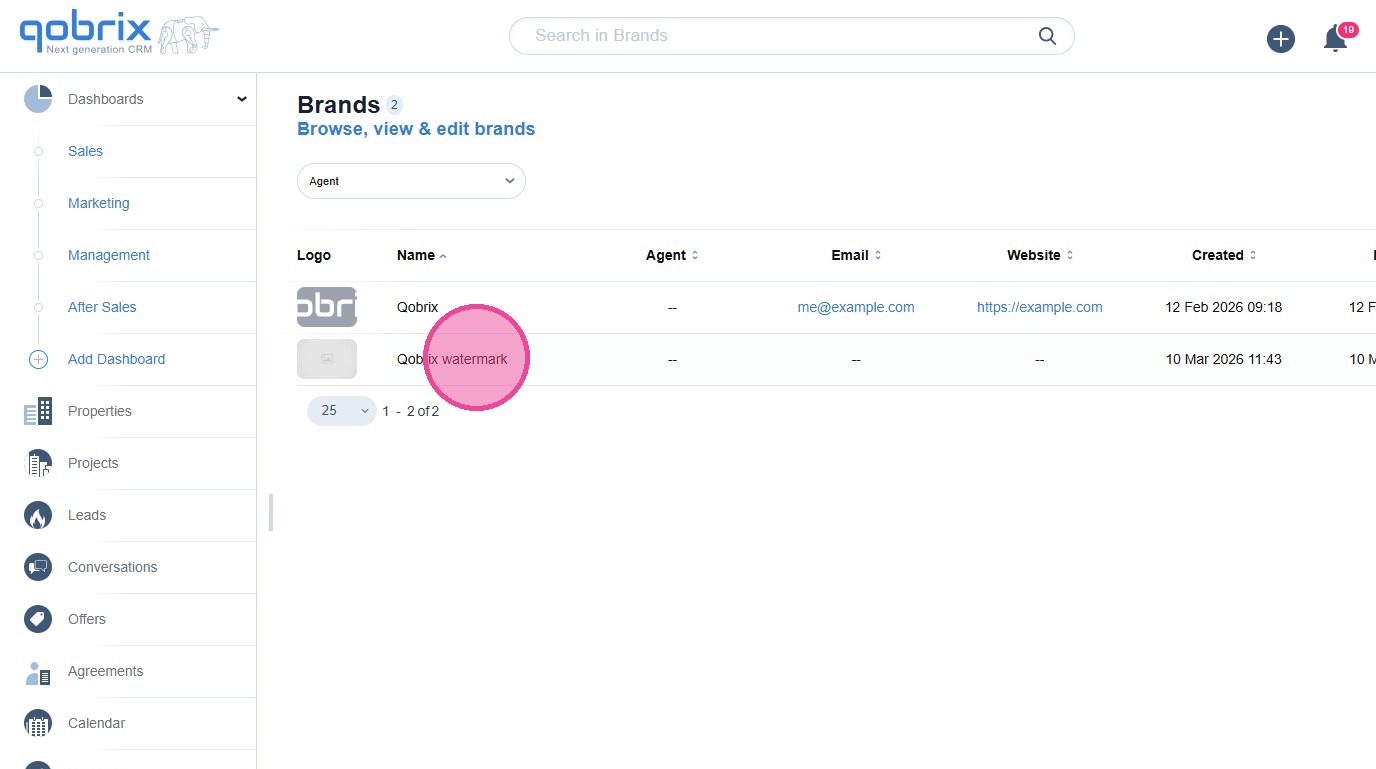This screenshot has width=1376, height=769.
Task: Open the Management dashboard
Action: [109, 255]
